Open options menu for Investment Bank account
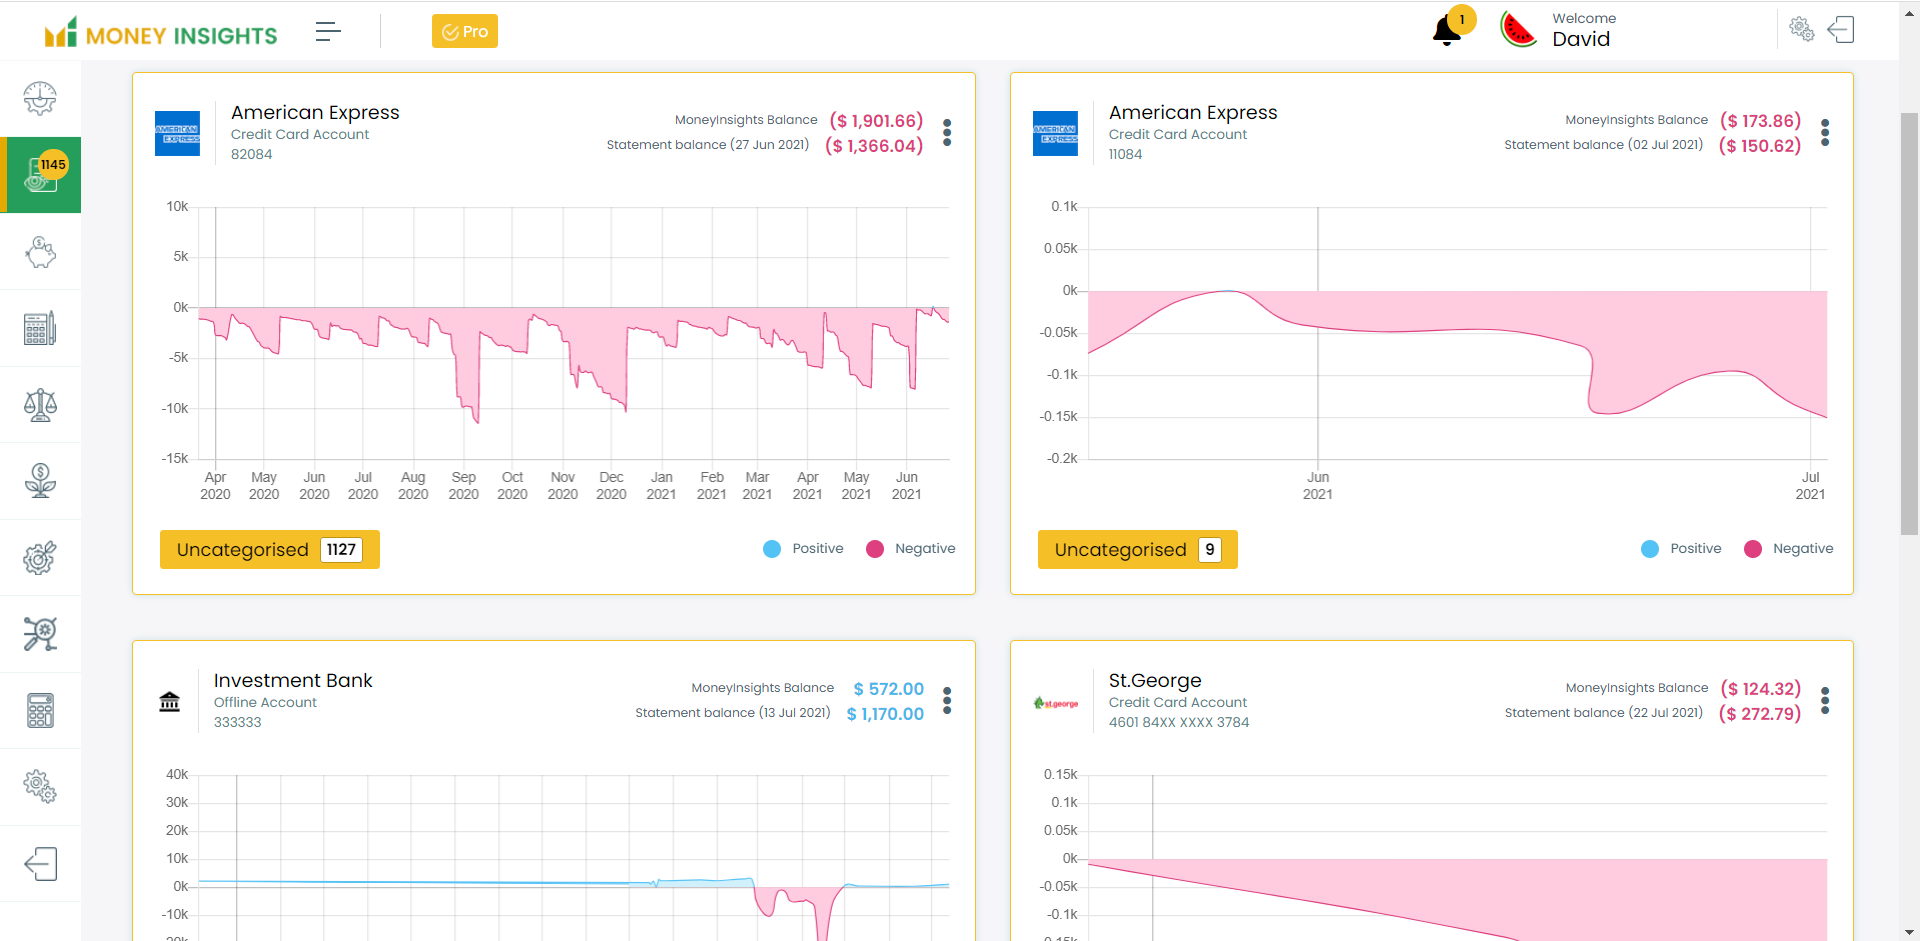Screen dimensions: 1920x941 click(x=947, y=700)
